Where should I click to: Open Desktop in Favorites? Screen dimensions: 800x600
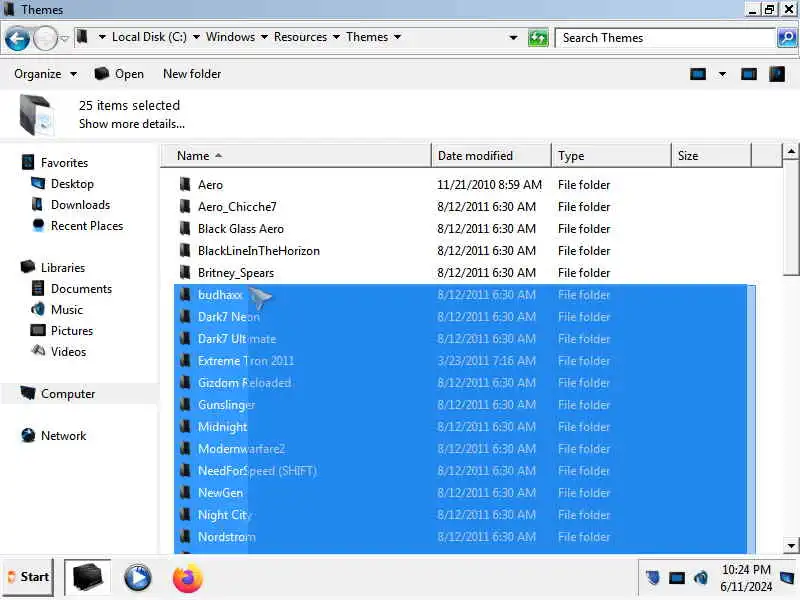pos(63,184)
